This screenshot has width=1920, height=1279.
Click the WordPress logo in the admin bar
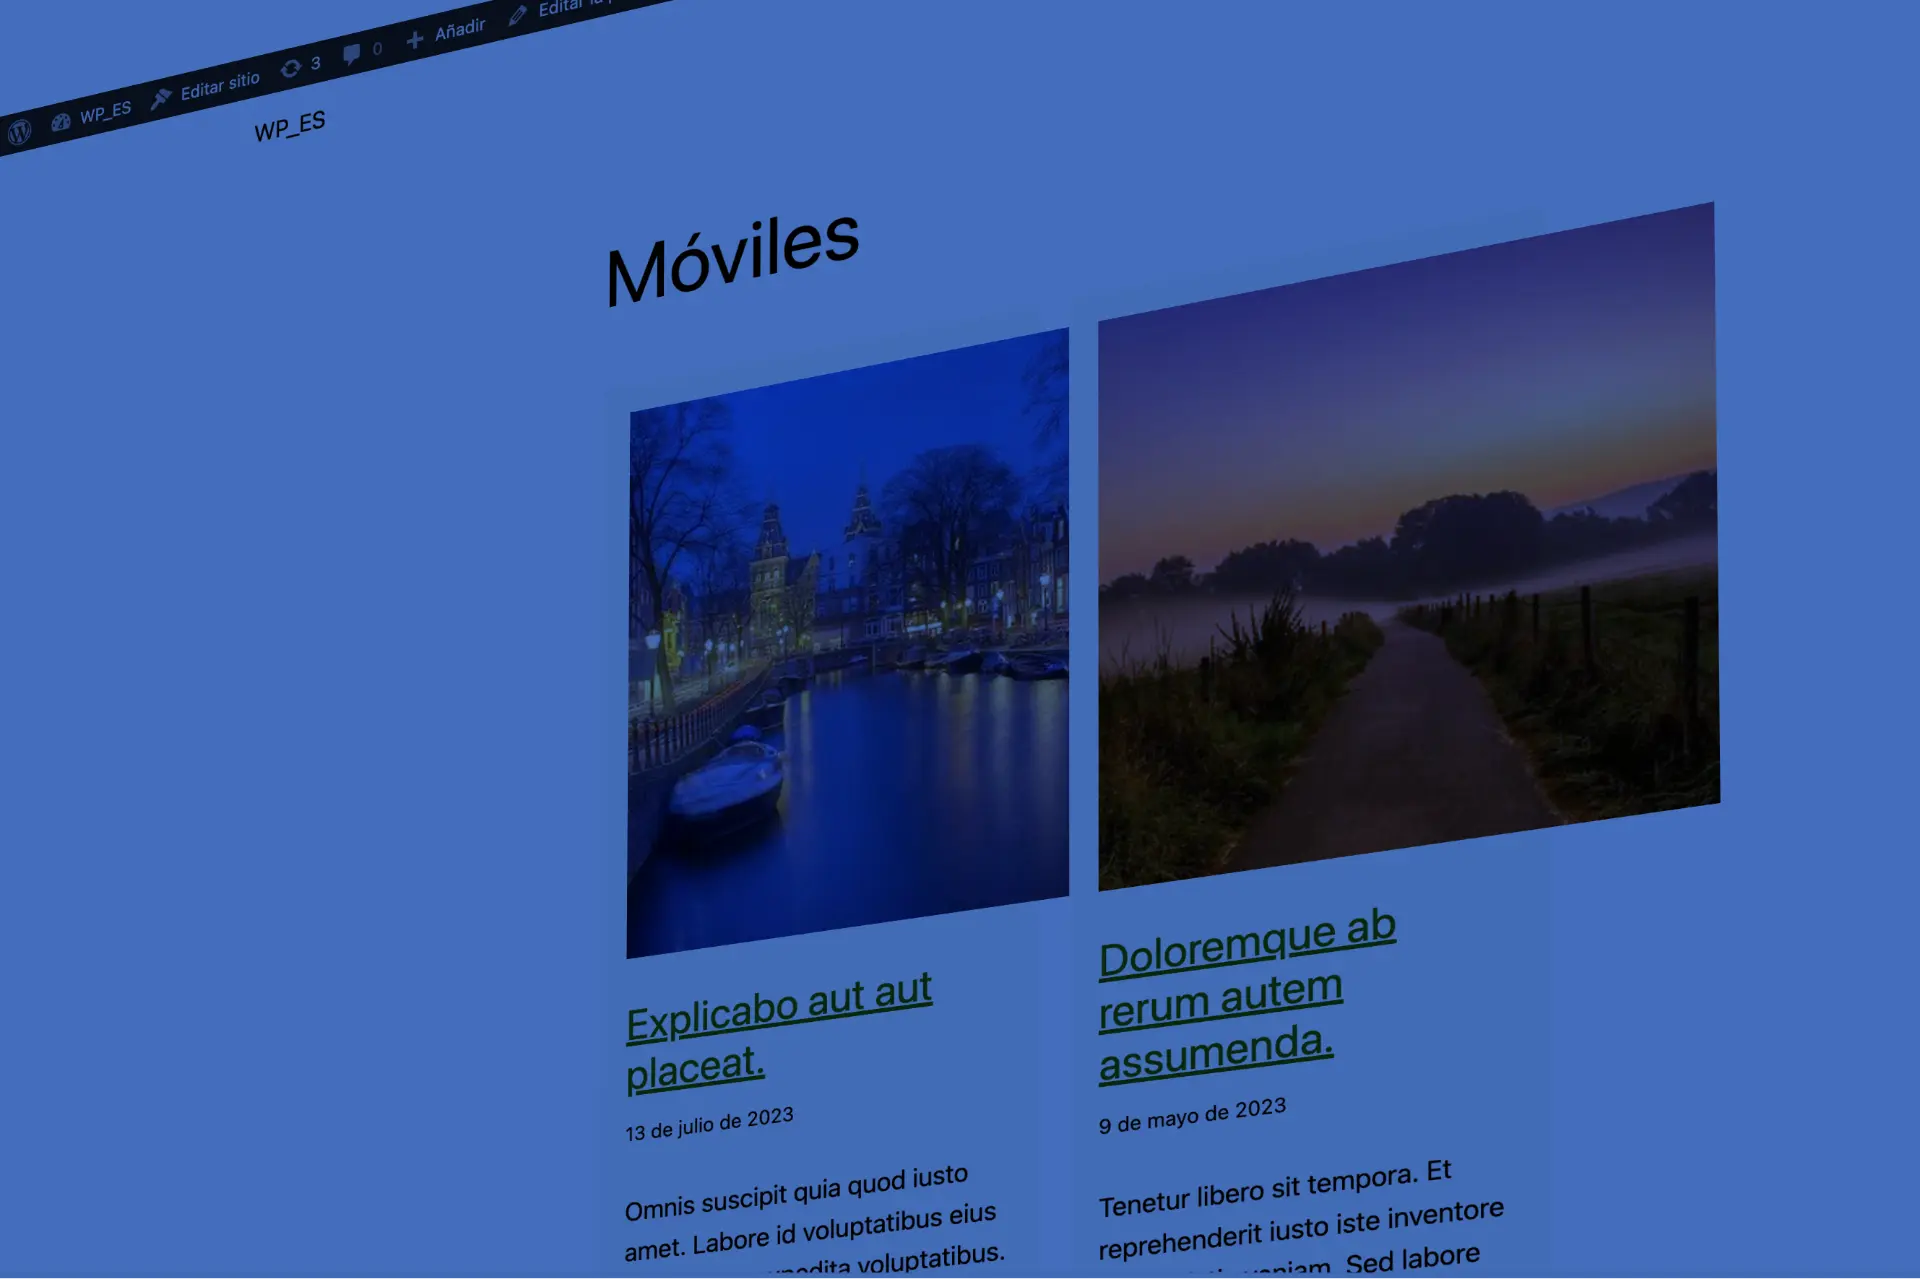tap(19, 131)
